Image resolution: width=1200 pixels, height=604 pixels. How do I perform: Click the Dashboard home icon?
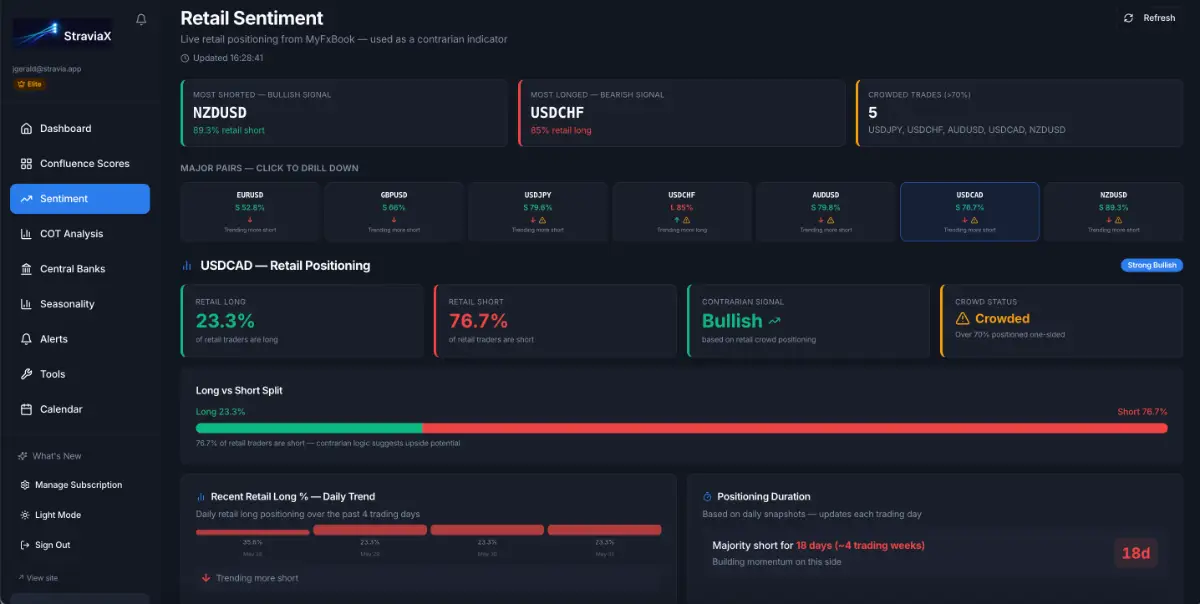pos(26,128)
